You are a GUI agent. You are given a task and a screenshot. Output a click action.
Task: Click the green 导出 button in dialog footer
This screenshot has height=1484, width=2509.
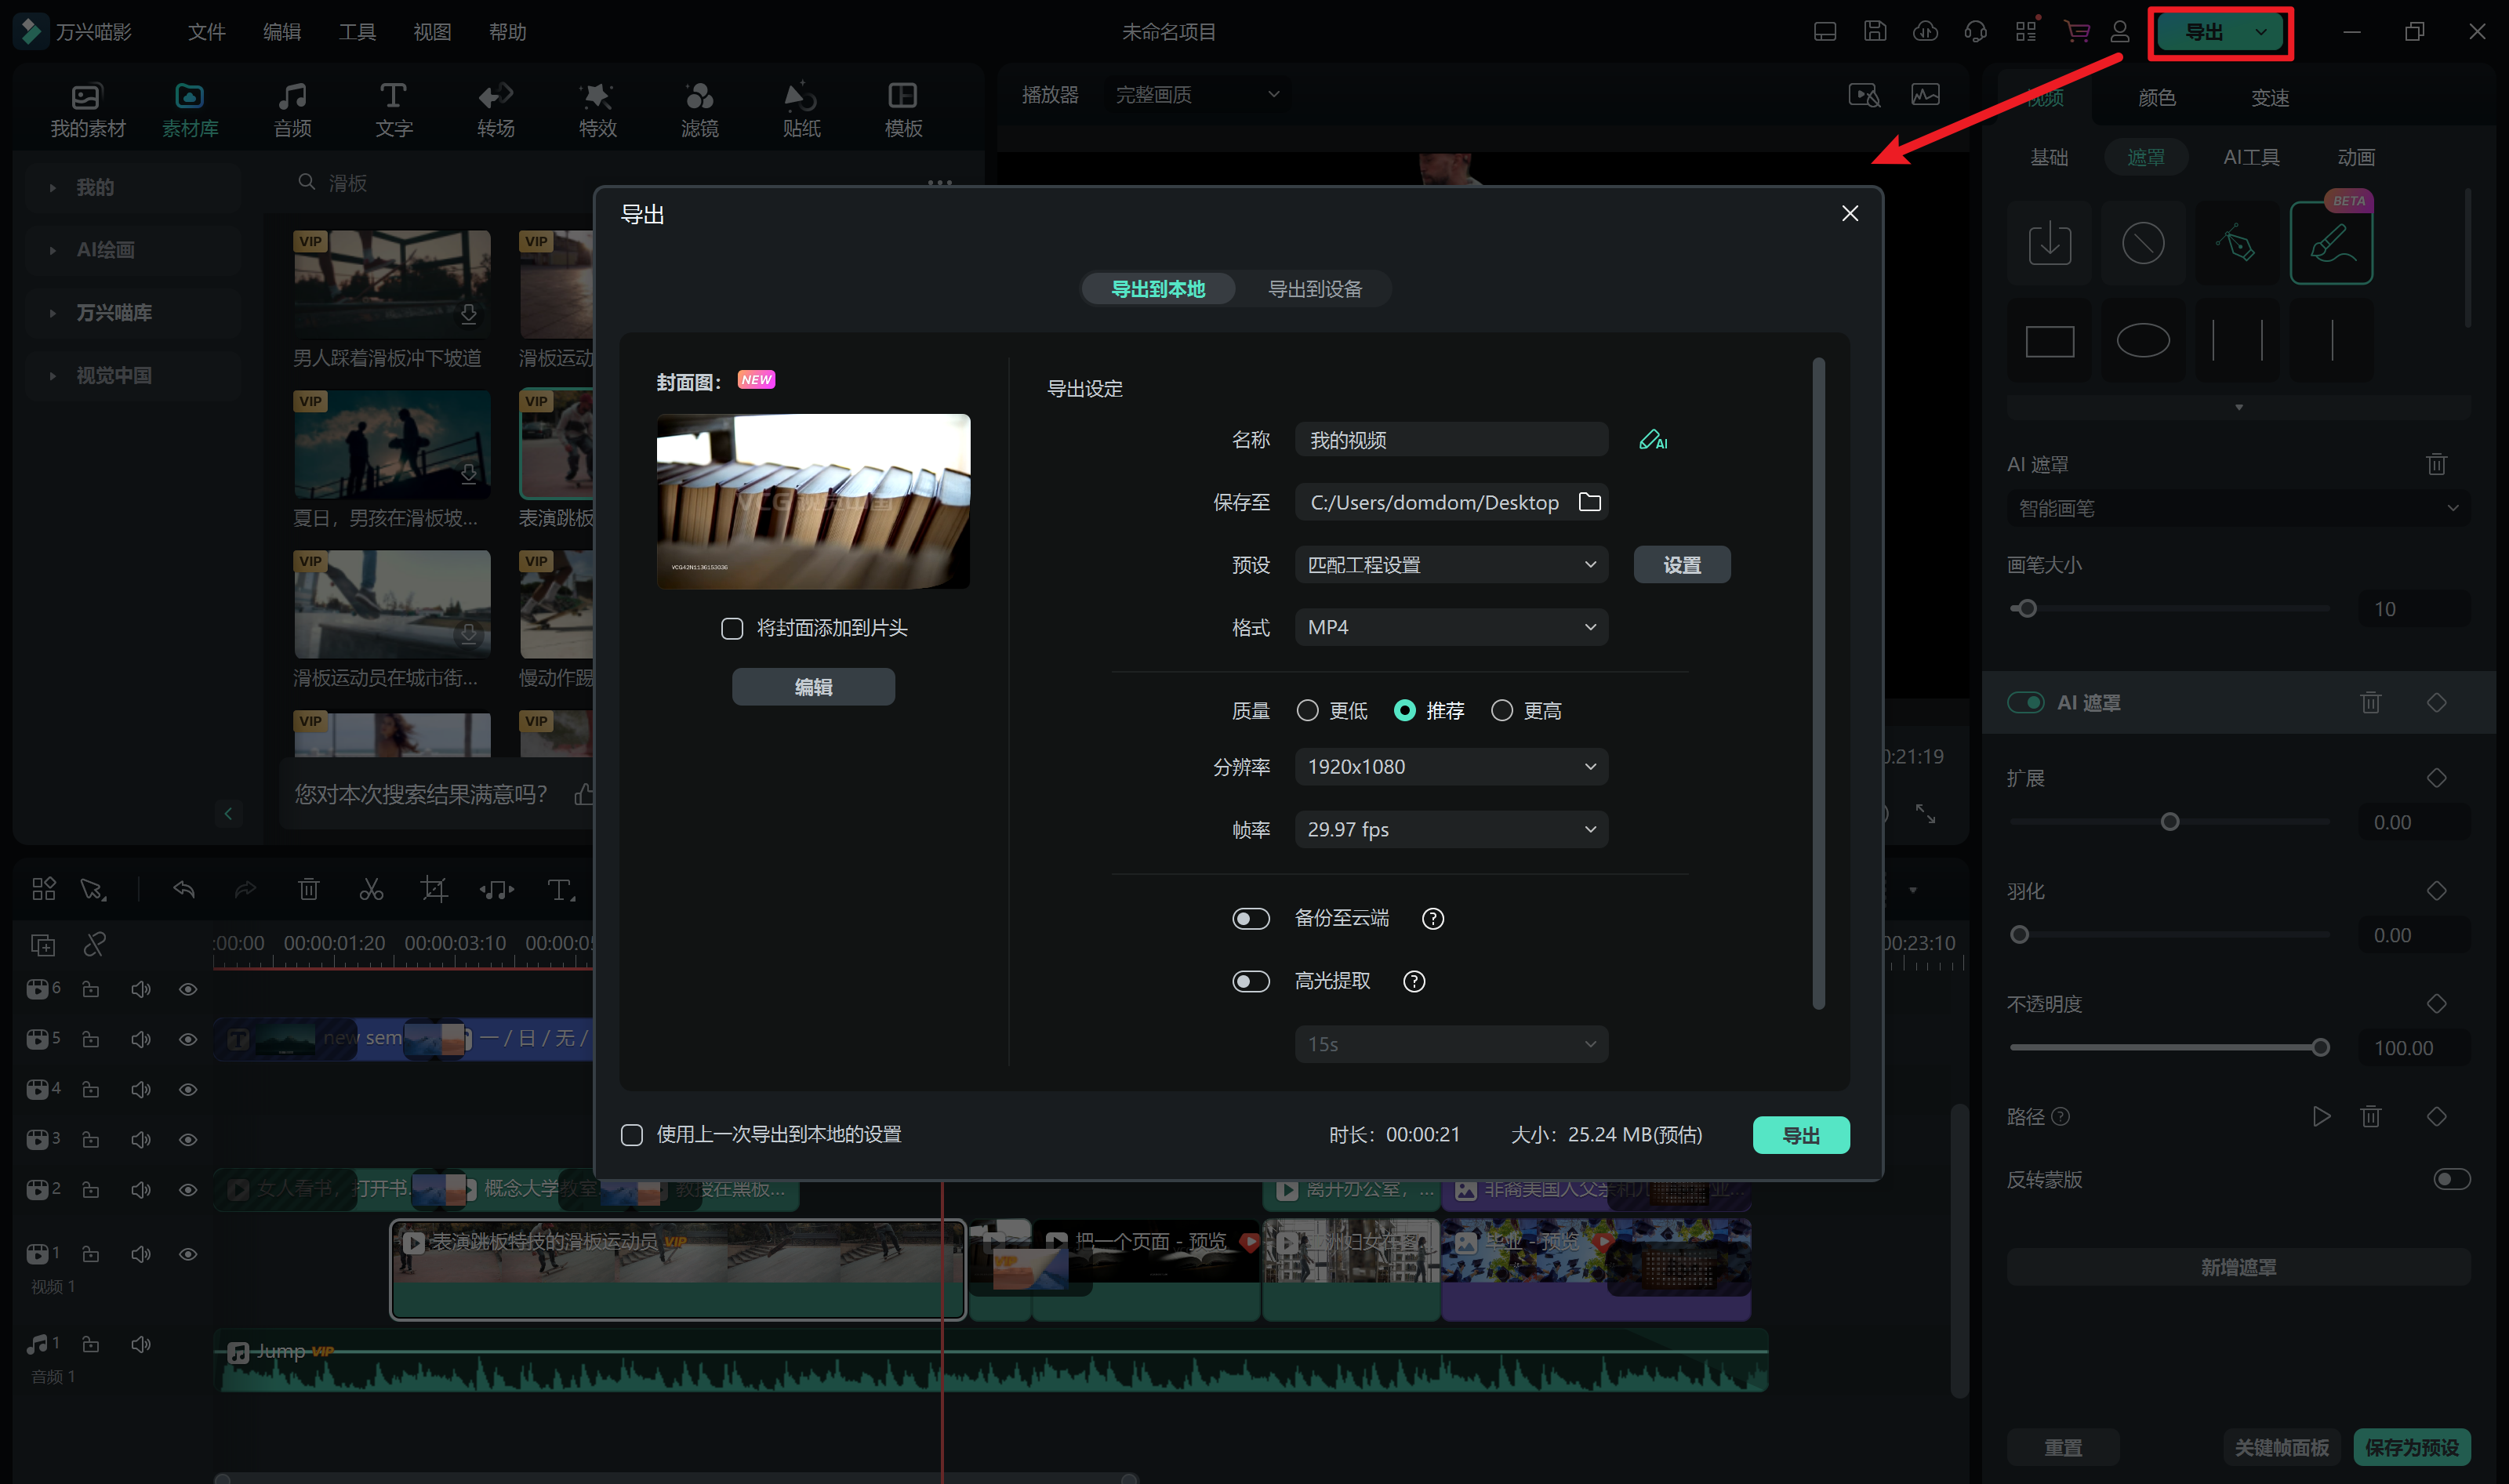tap(1800, 1135)
